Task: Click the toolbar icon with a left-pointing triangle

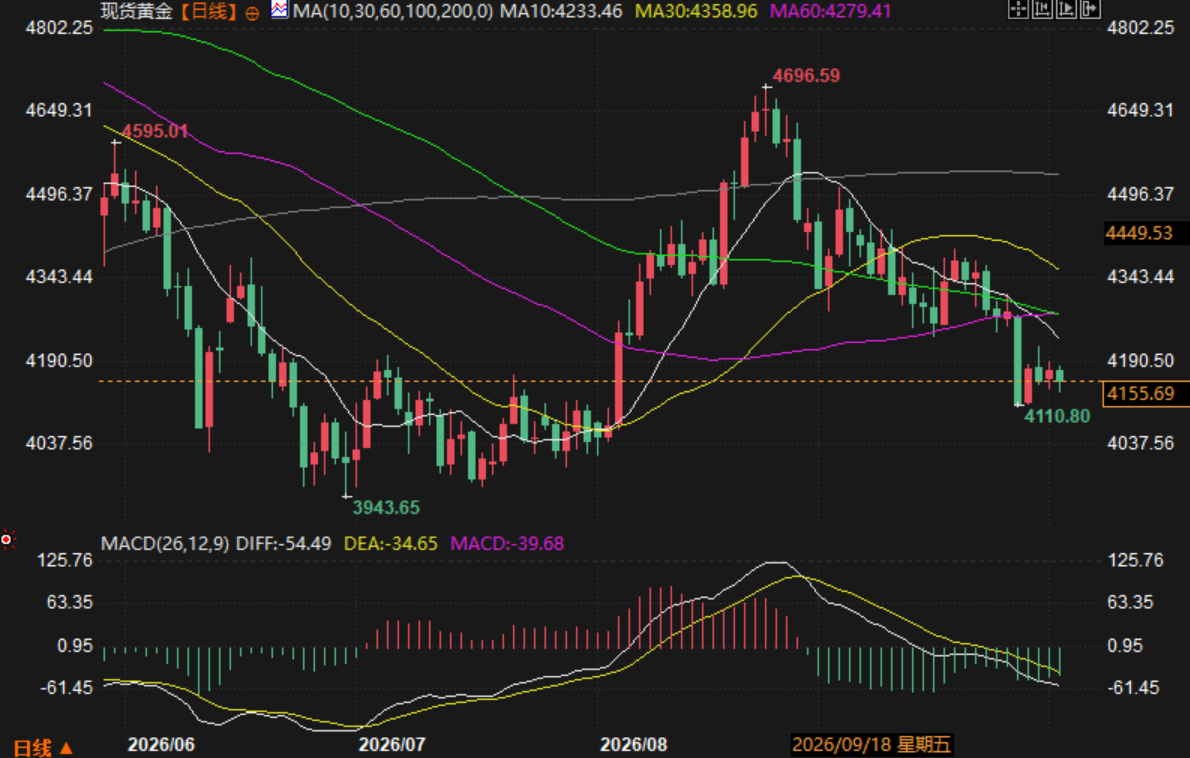Action: pyautogui.click(x=1042, y=9)
